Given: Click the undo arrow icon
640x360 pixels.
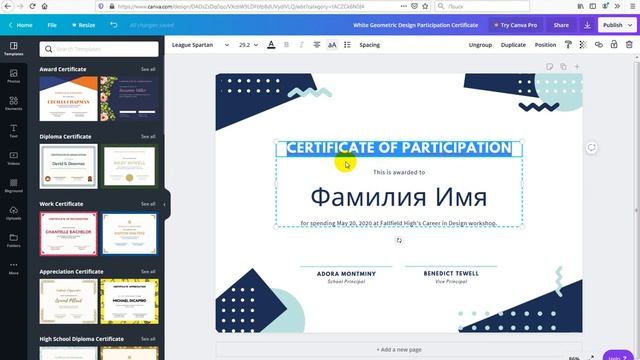Looking at the screenshot, I should [113, 25].
